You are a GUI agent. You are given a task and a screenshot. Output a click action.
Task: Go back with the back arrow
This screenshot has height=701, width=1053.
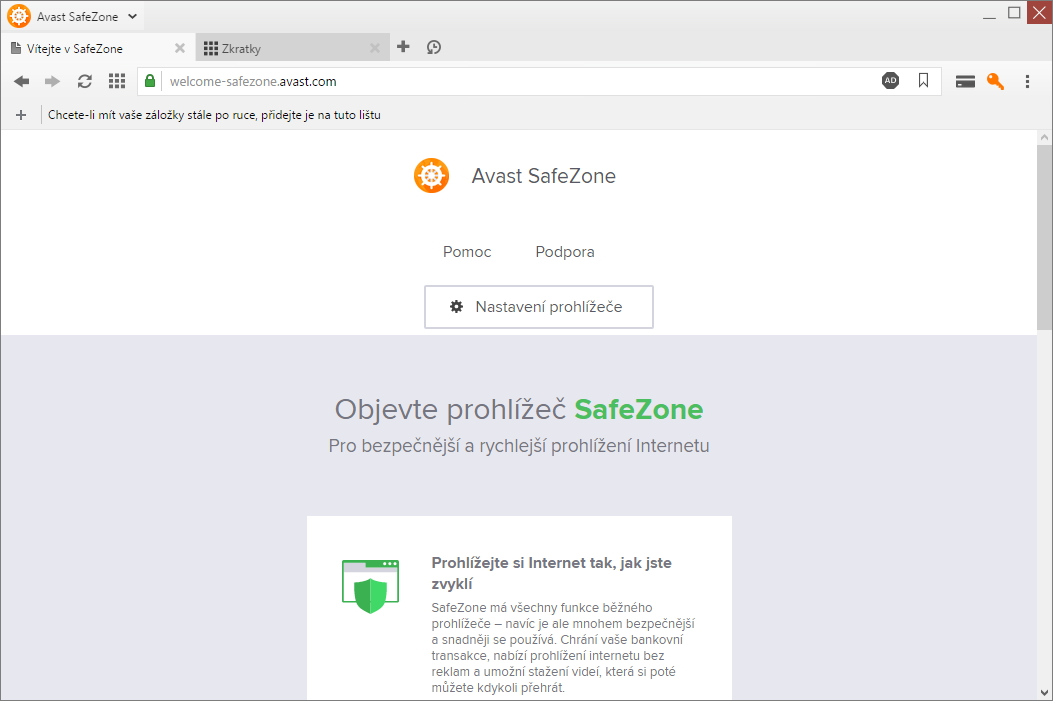click(x=21, y=81)
